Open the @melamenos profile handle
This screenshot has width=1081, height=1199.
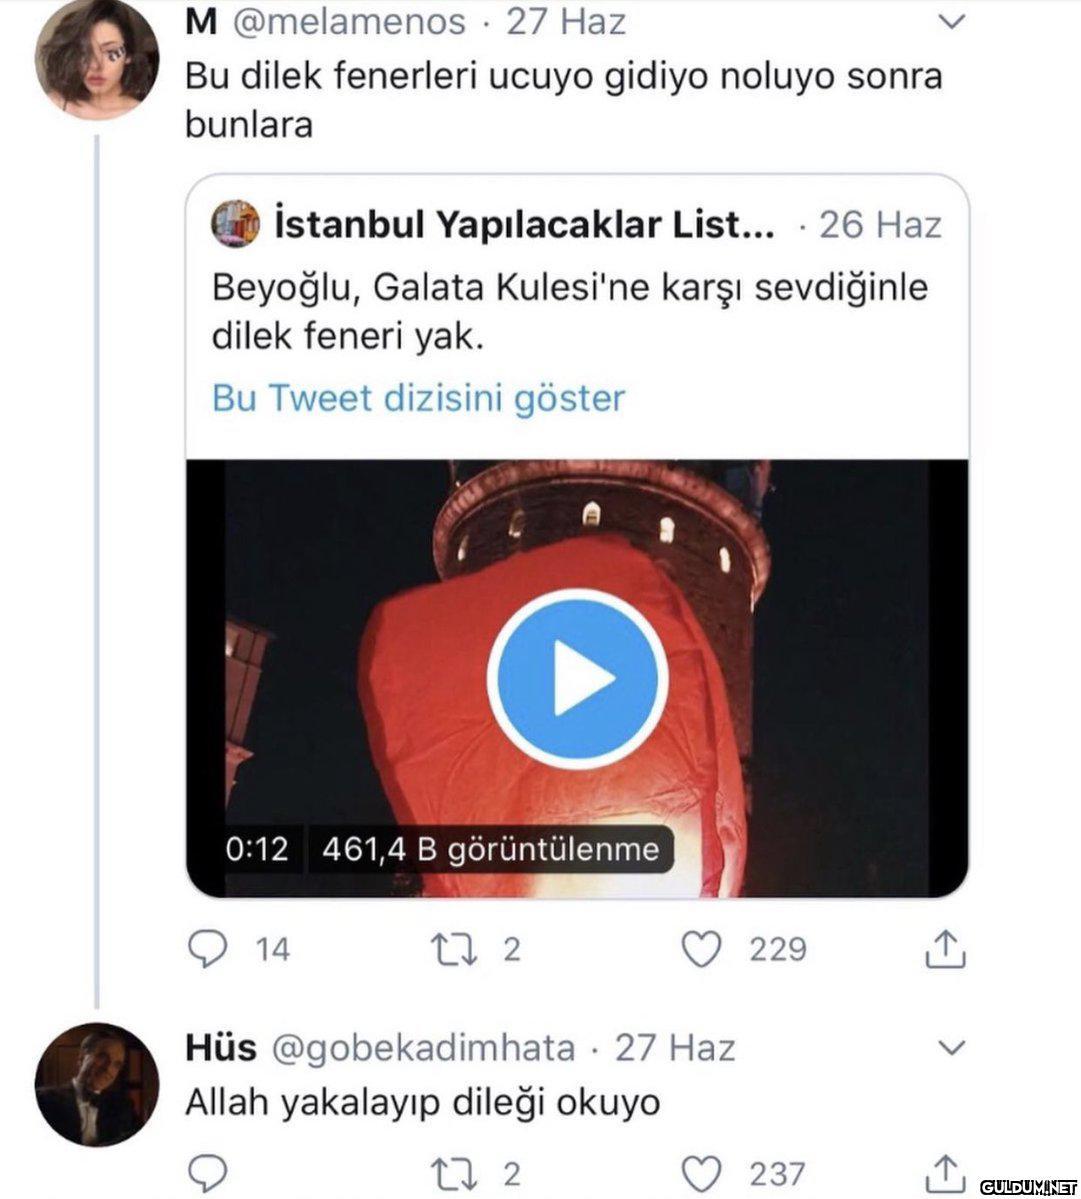point(349,21)
